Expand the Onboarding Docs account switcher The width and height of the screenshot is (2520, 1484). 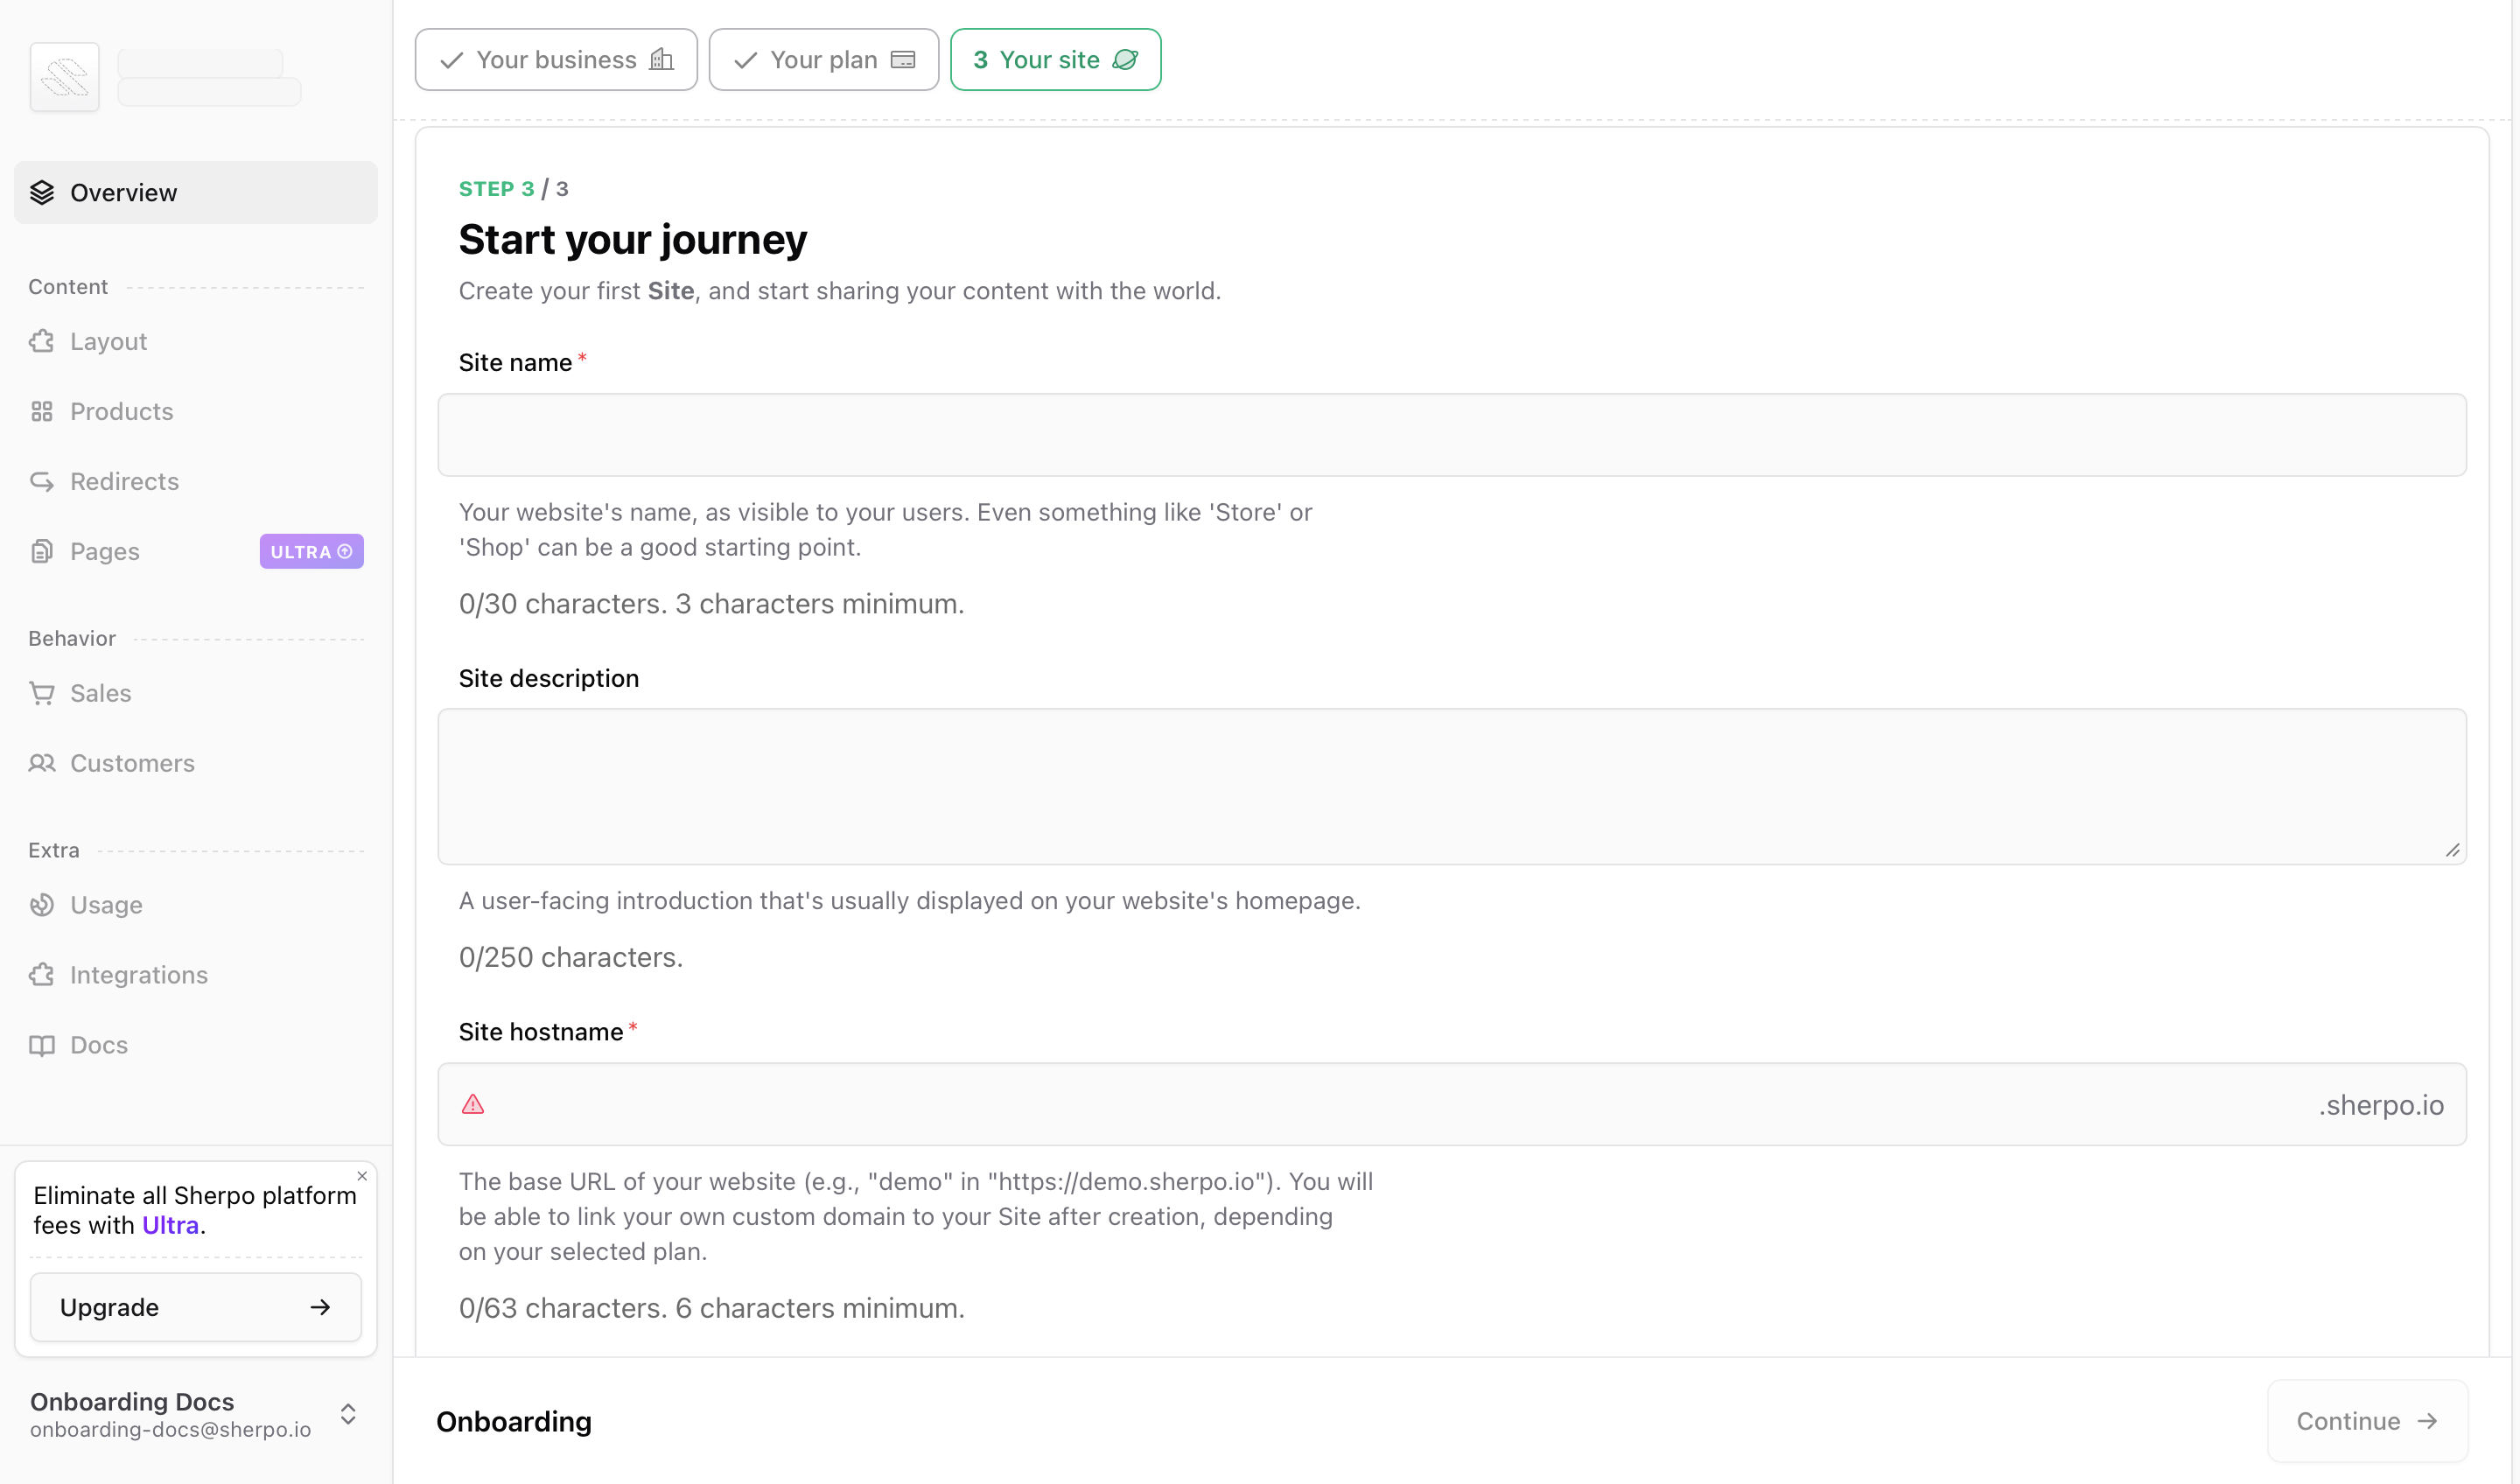click(x=348, y=1414)
